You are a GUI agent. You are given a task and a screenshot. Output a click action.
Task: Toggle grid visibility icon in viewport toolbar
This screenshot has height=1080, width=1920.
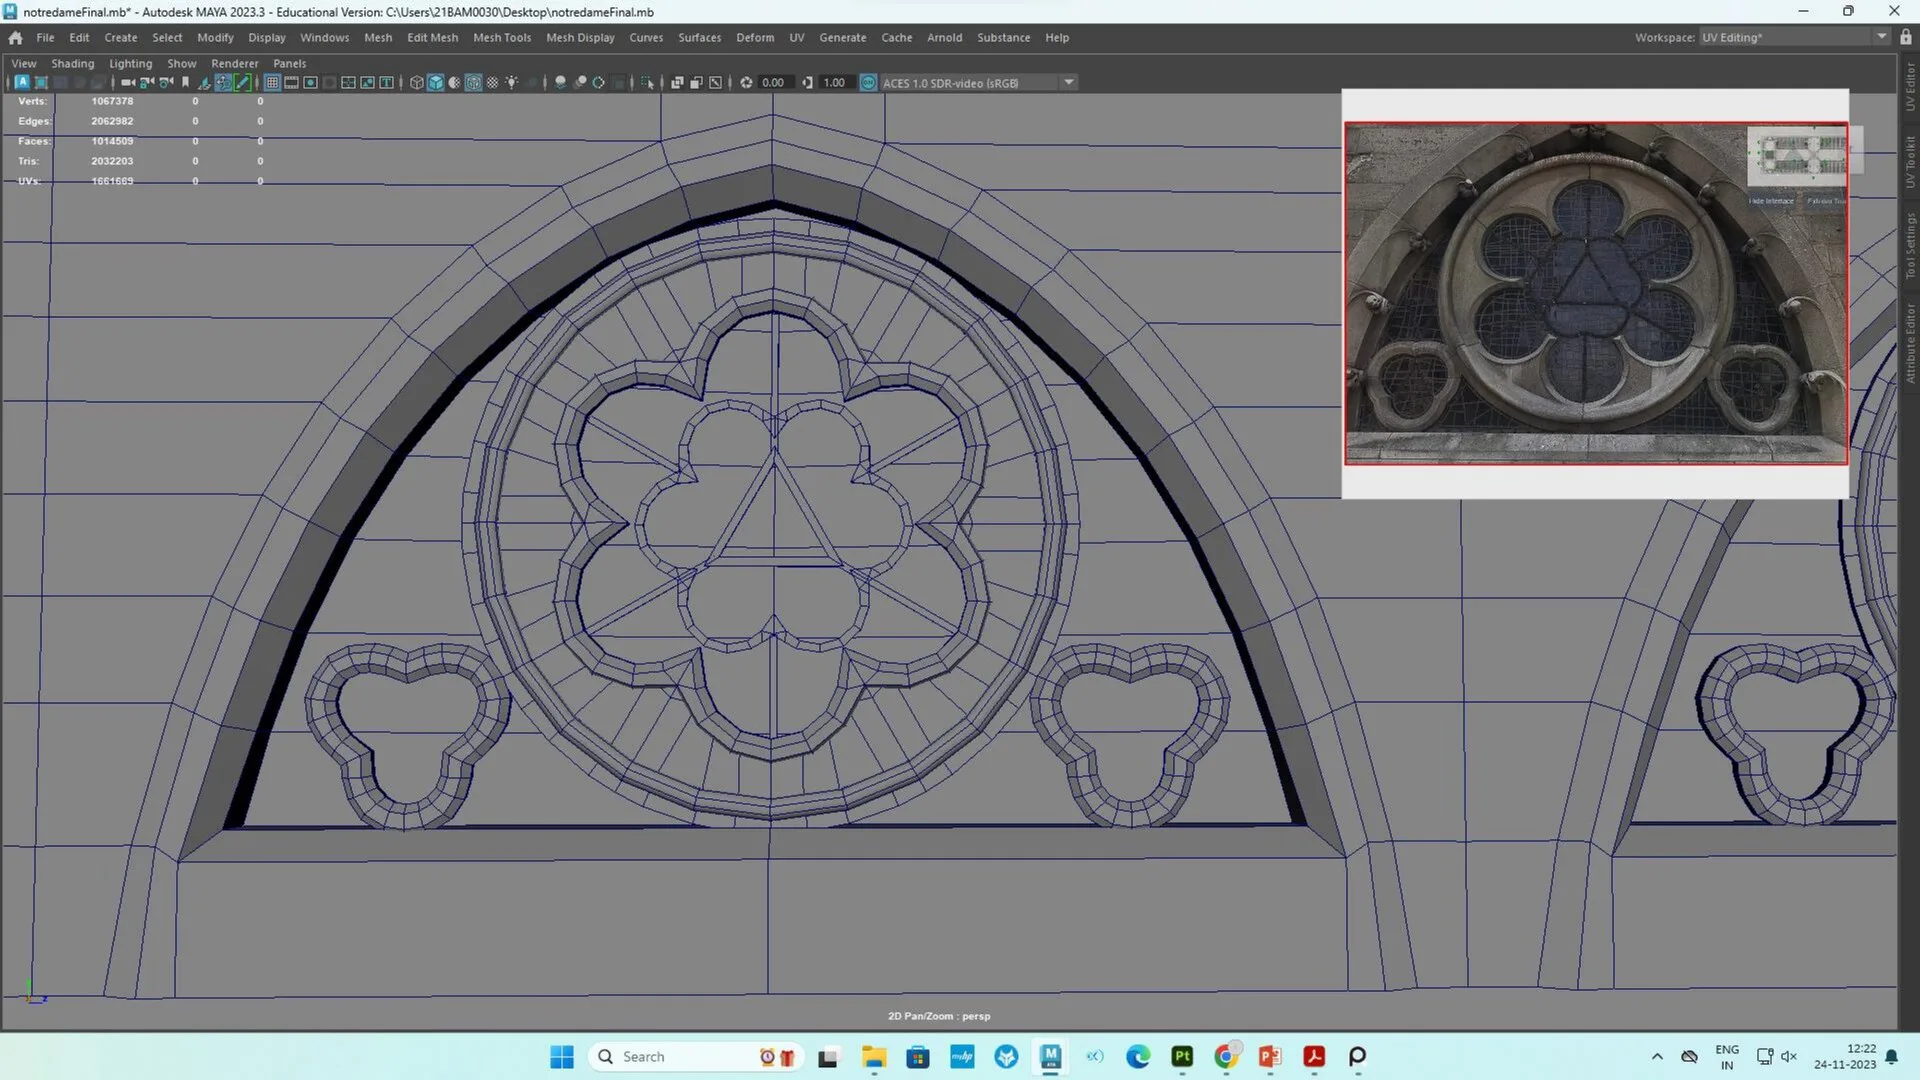click(x=272, y=82)
